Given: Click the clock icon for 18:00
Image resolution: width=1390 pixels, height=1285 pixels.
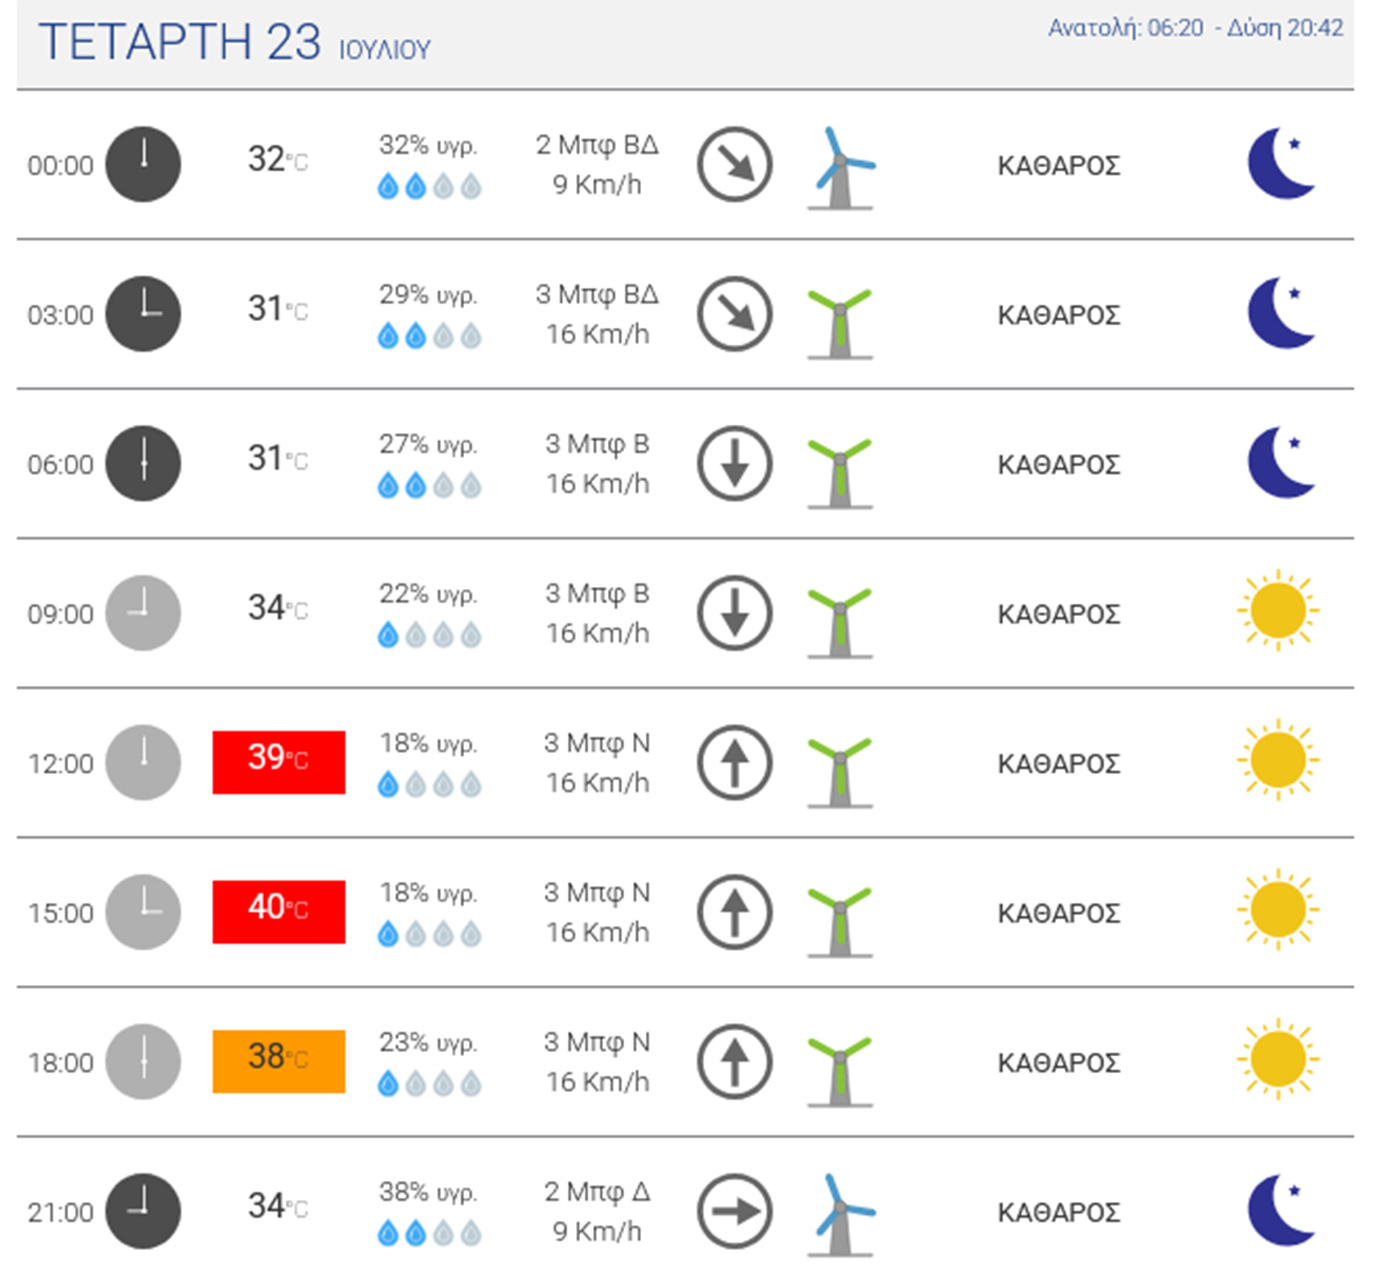Looking at the screenshot, I should tap(143, 1062).
